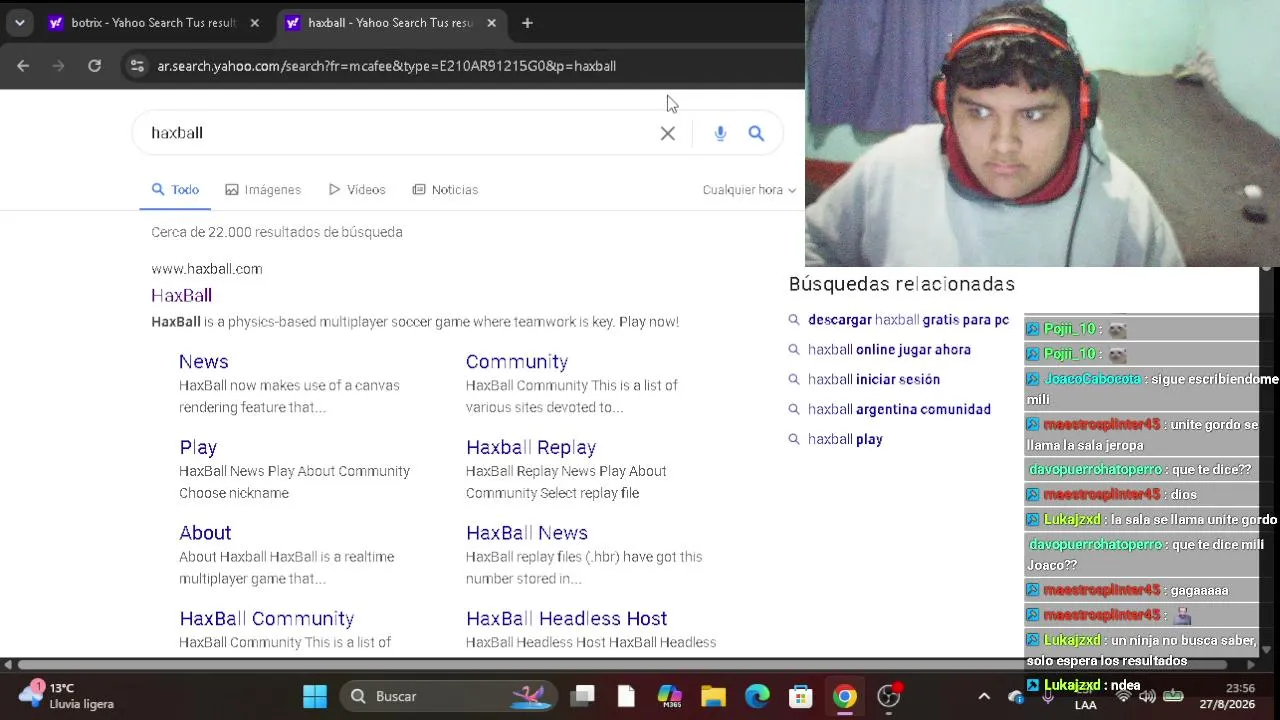The image size is (1280, 720).
Task: Search related 'haxball online jugar ahora'
Action: tap(889, 350)
